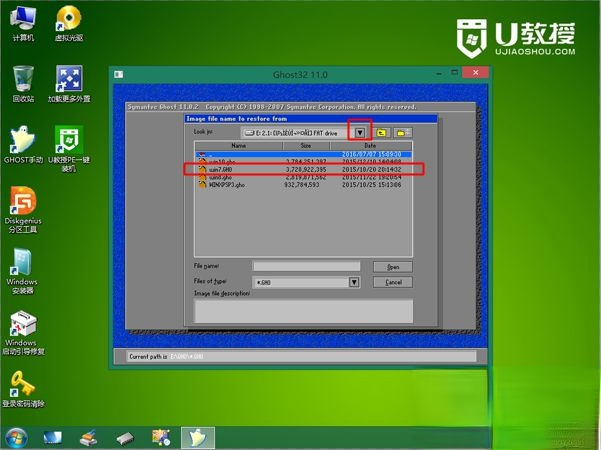This screenshot has height=450, width=601.
Task: Click the monitor icon in taskbar
Action: coord(53,438)
